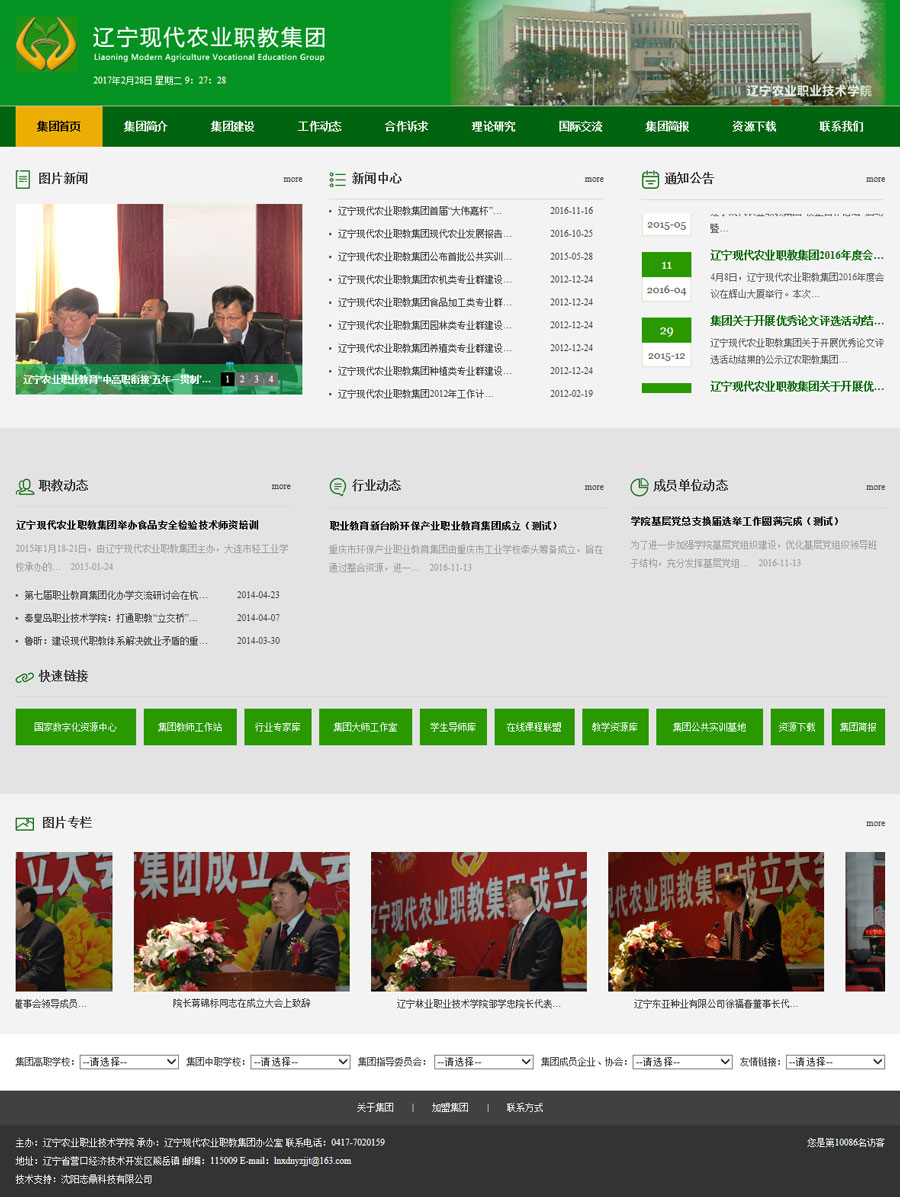The height and width of the screenshot is (1197, 900).
Task: Click the green 集团简报 quick link button
Action: [x=859, y=727]
